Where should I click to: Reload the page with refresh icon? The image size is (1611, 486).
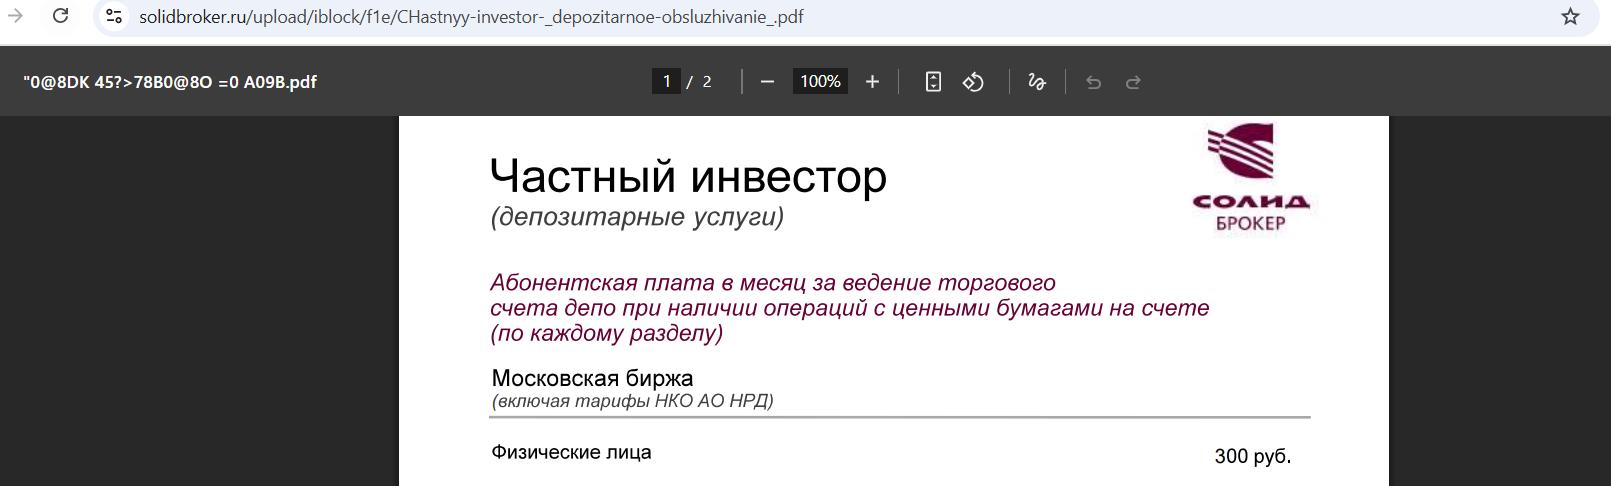[x=61, y=16]
